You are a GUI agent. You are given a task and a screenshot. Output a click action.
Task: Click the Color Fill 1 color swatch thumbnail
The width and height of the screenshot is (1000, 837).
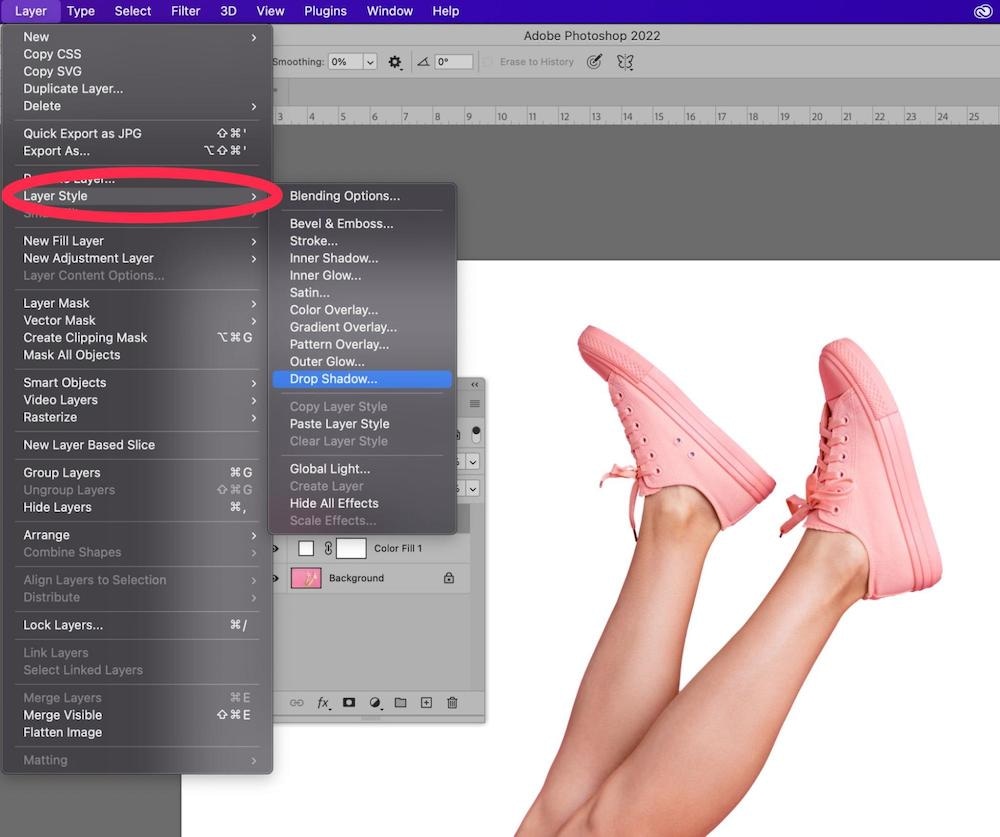tap(306, 549)
